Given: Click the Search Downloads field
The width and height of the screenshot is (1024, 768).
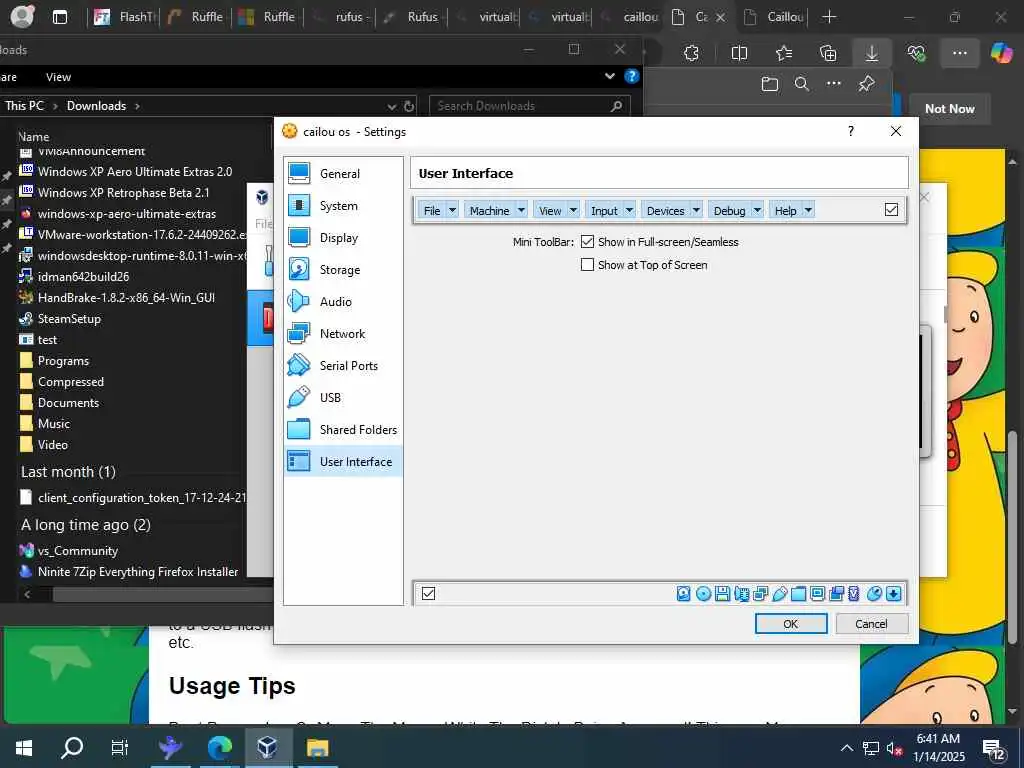Looking at the screenshot, I should tap(529, 106).
